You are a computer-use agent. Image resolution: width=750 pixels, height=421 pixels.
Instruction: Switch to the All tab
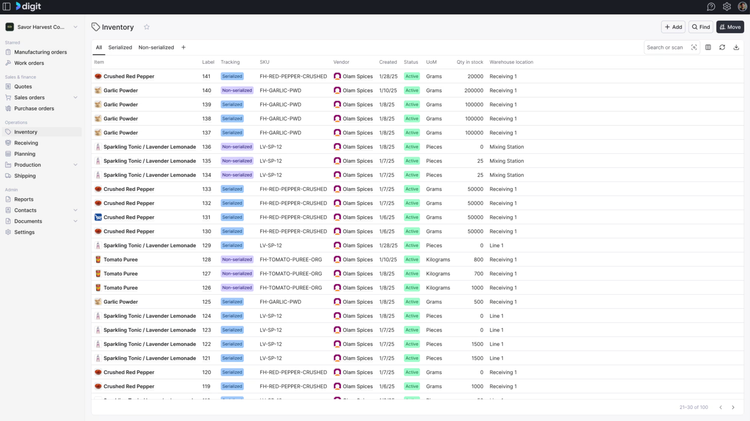[x=99, y=47]
